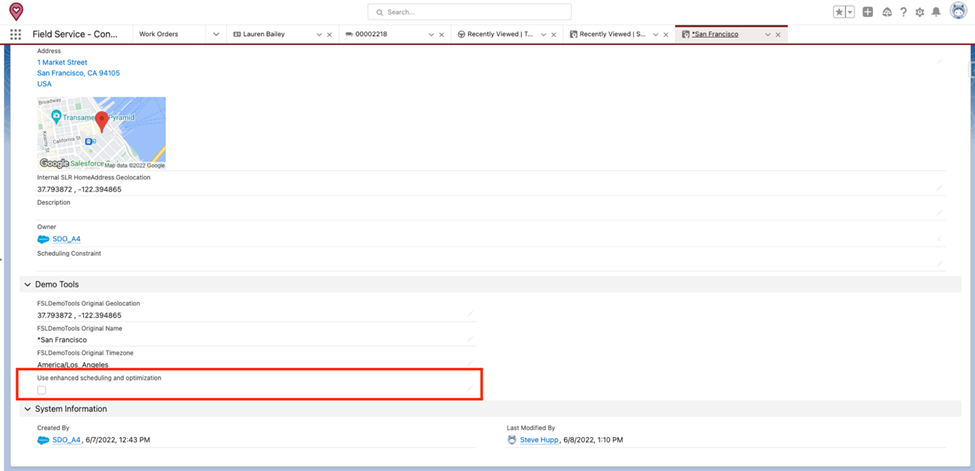The width and height of the screenshot is (975, 471).
Task: Click the Owner Salesforce cloud icon
Action: [x=43, y=239]
